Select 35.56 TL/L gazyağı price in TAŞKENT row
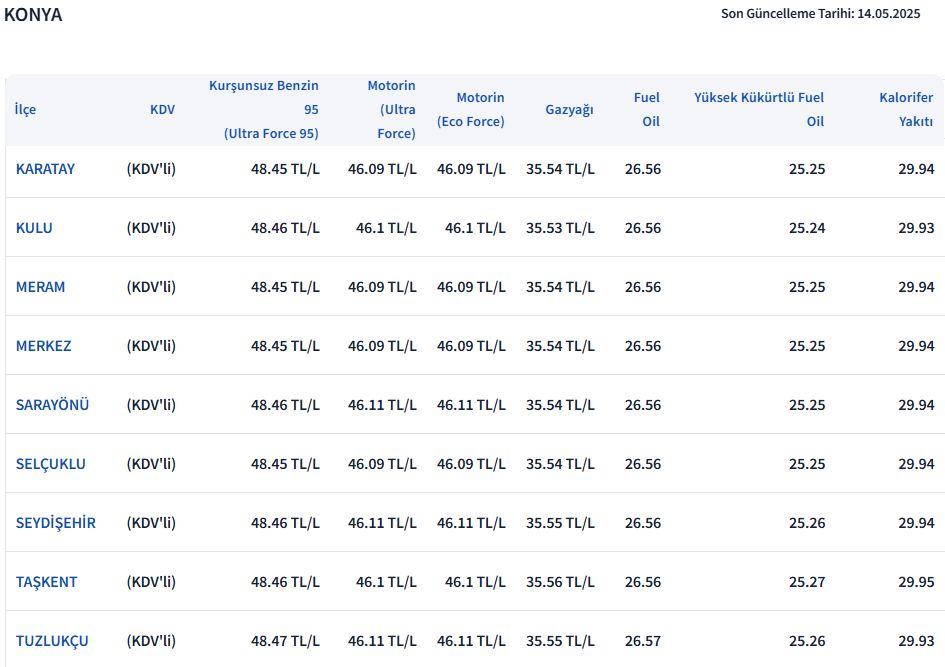 [x=560, y=583]
